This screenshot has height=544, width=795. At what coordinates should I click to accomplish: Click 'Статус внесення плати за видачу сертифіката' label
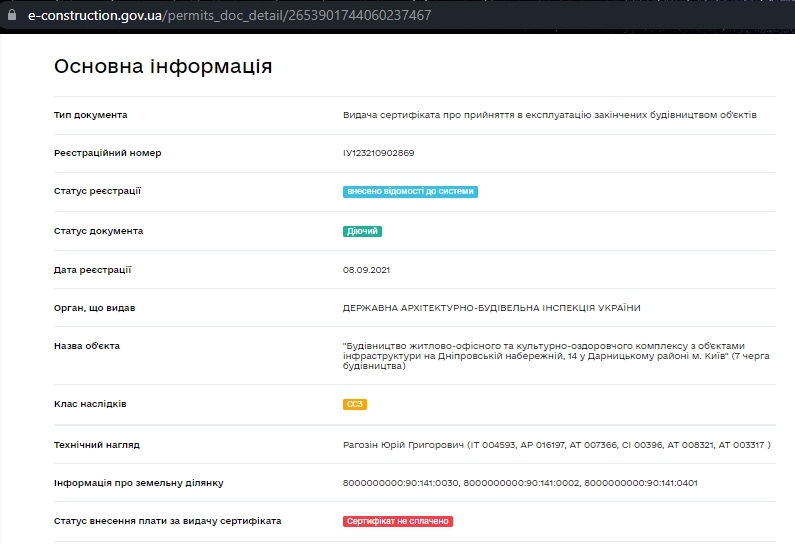(x=167, y=521)
